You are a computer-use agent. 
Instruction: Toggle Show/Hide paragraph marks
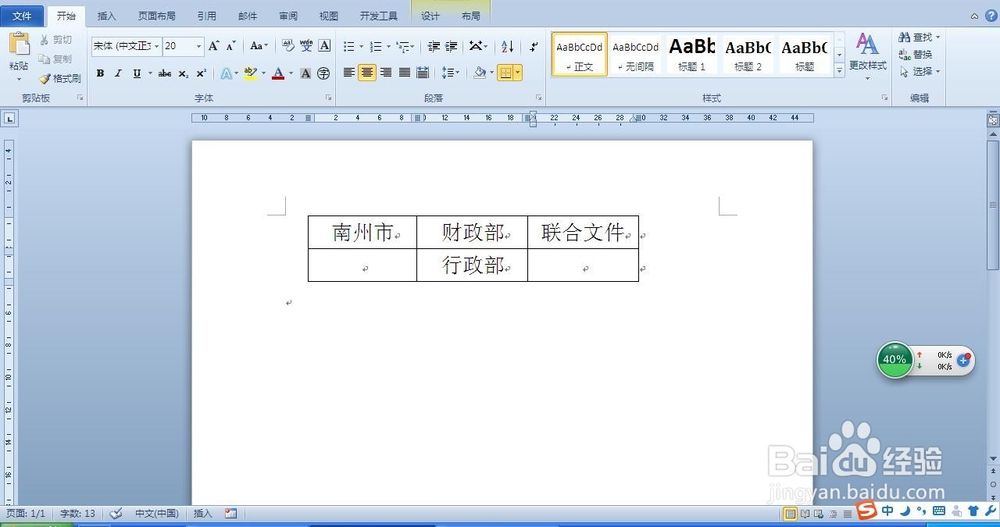coord(533,46)
